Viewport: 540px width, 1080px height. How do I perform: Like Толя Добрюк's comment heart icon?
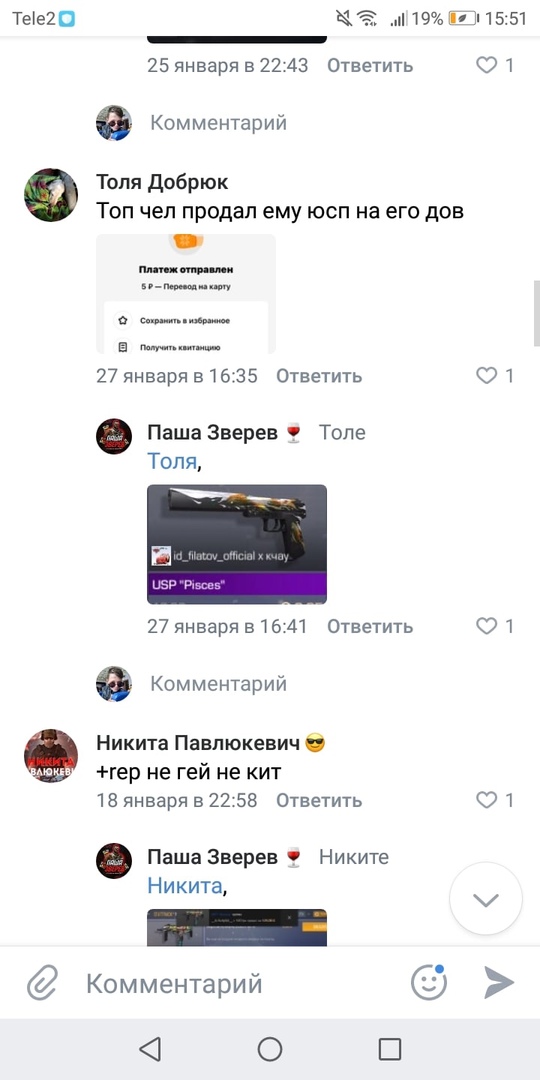[487, 375]
